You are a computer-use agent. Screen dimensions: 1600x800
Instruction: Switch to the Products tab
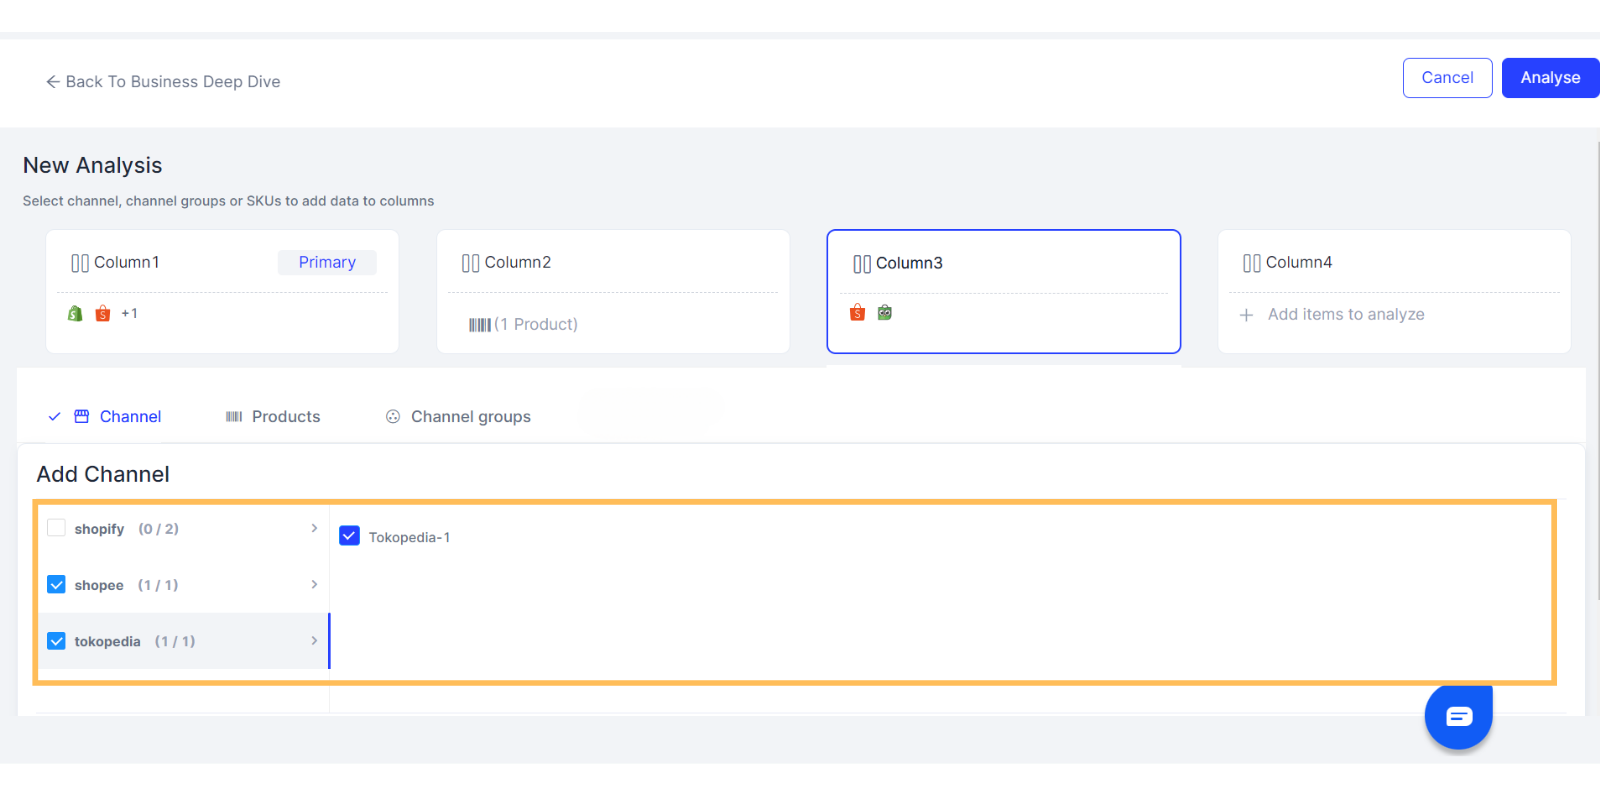point(273,417)
